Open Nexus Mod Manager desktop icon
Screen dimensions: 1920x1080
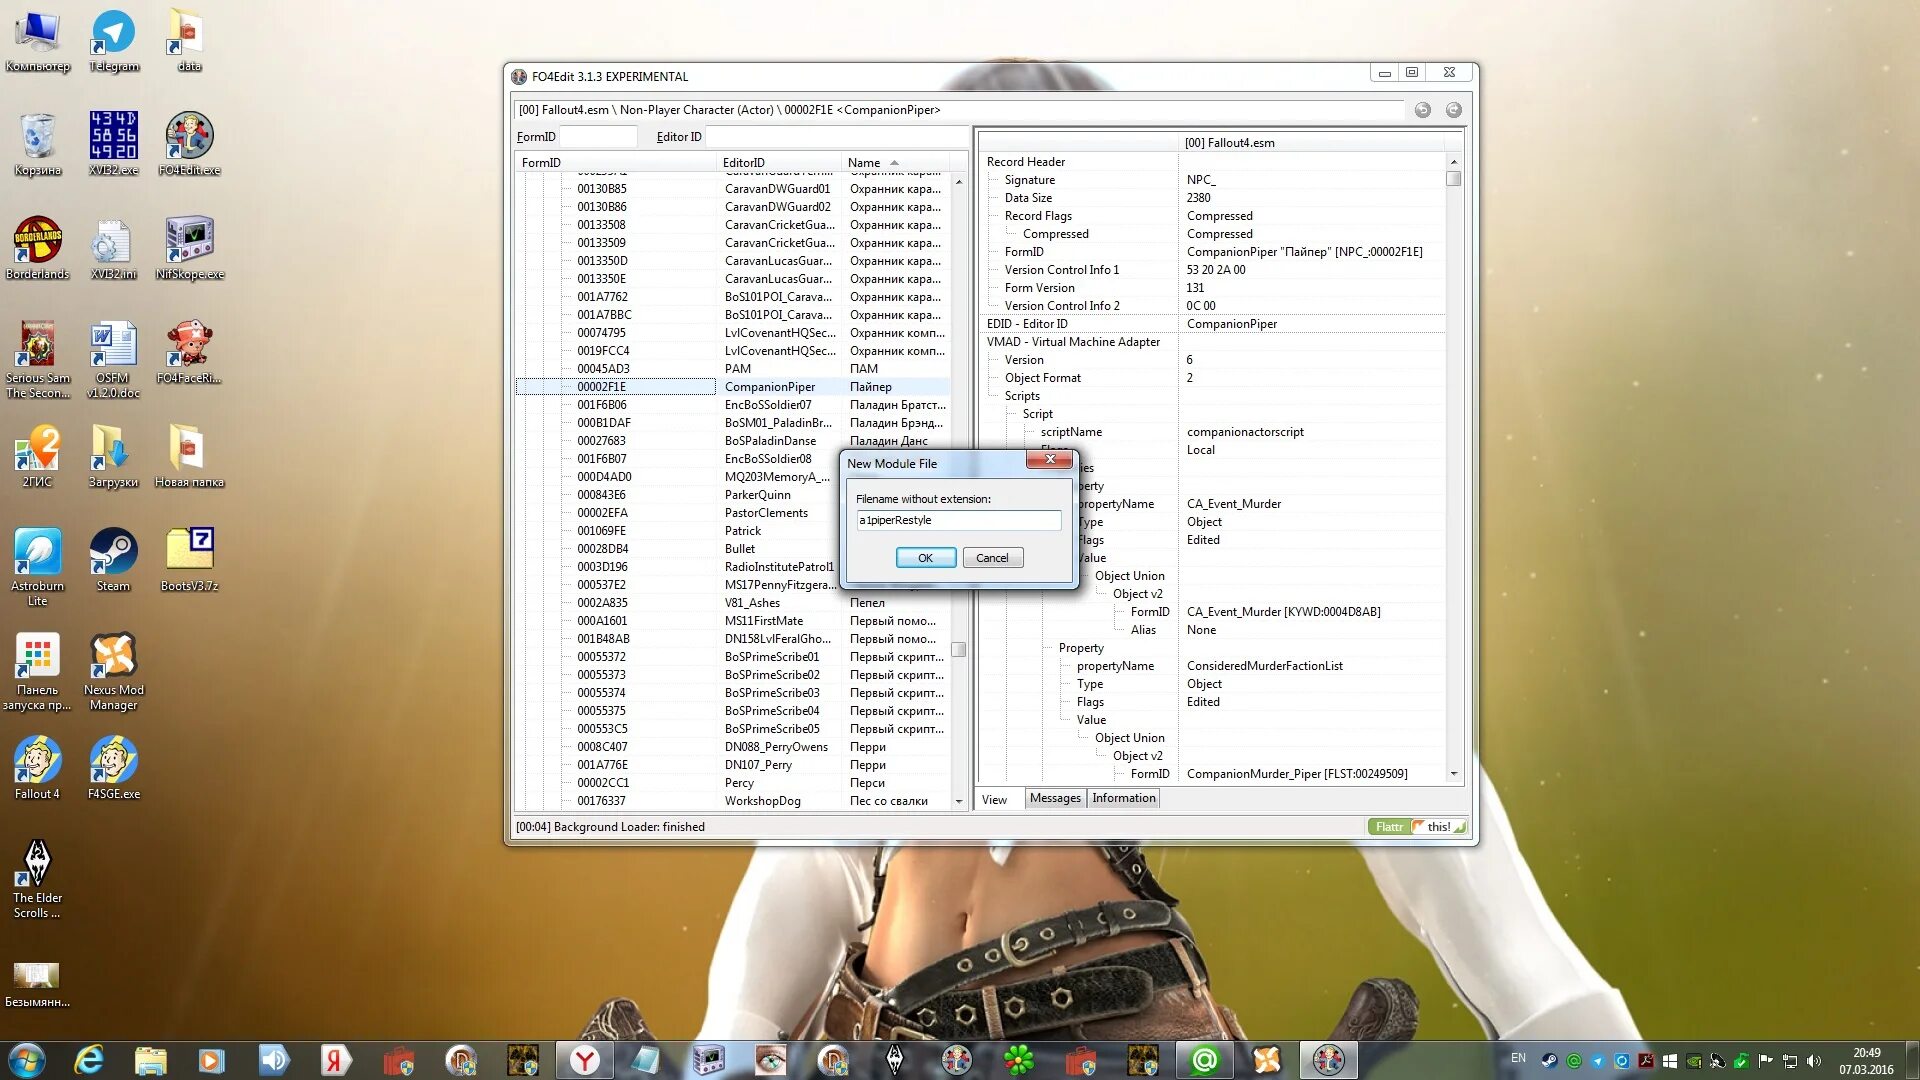click(x=113, y=672)
